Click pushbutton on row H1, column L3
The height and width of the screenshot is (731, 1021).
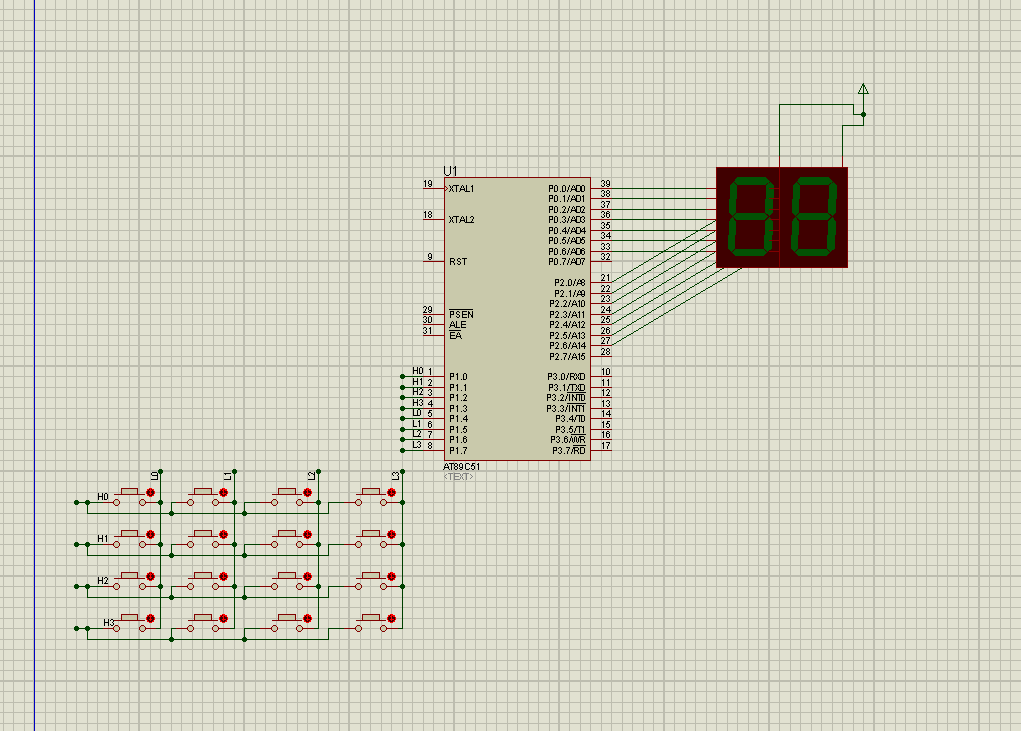point(371,538)
